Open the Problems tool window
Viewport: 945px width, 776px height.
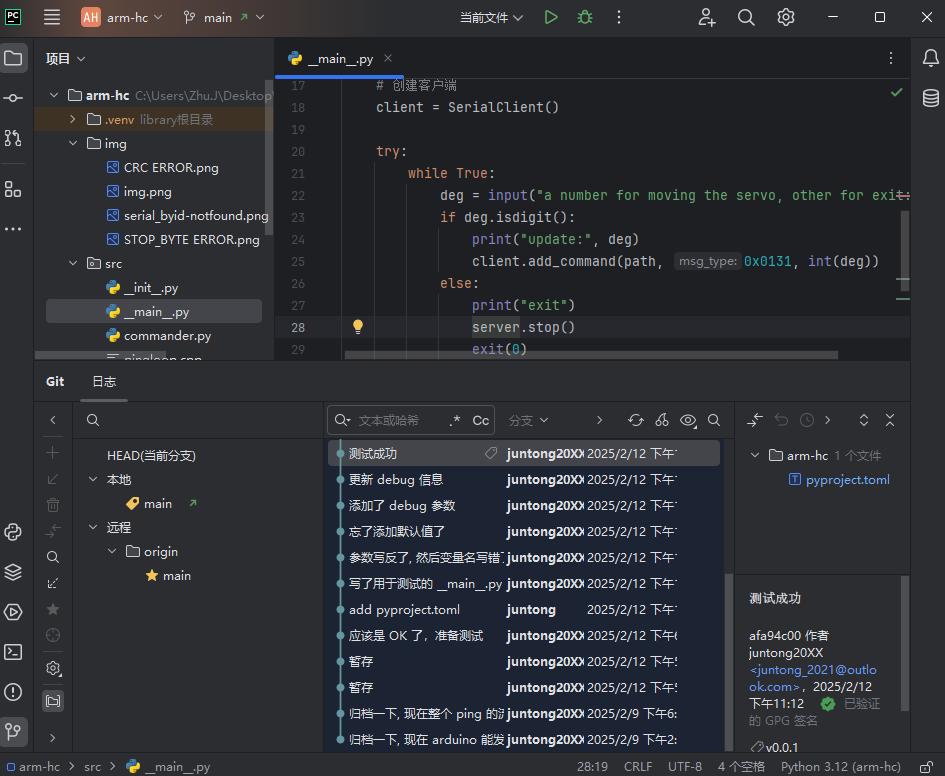coord(13,692)
